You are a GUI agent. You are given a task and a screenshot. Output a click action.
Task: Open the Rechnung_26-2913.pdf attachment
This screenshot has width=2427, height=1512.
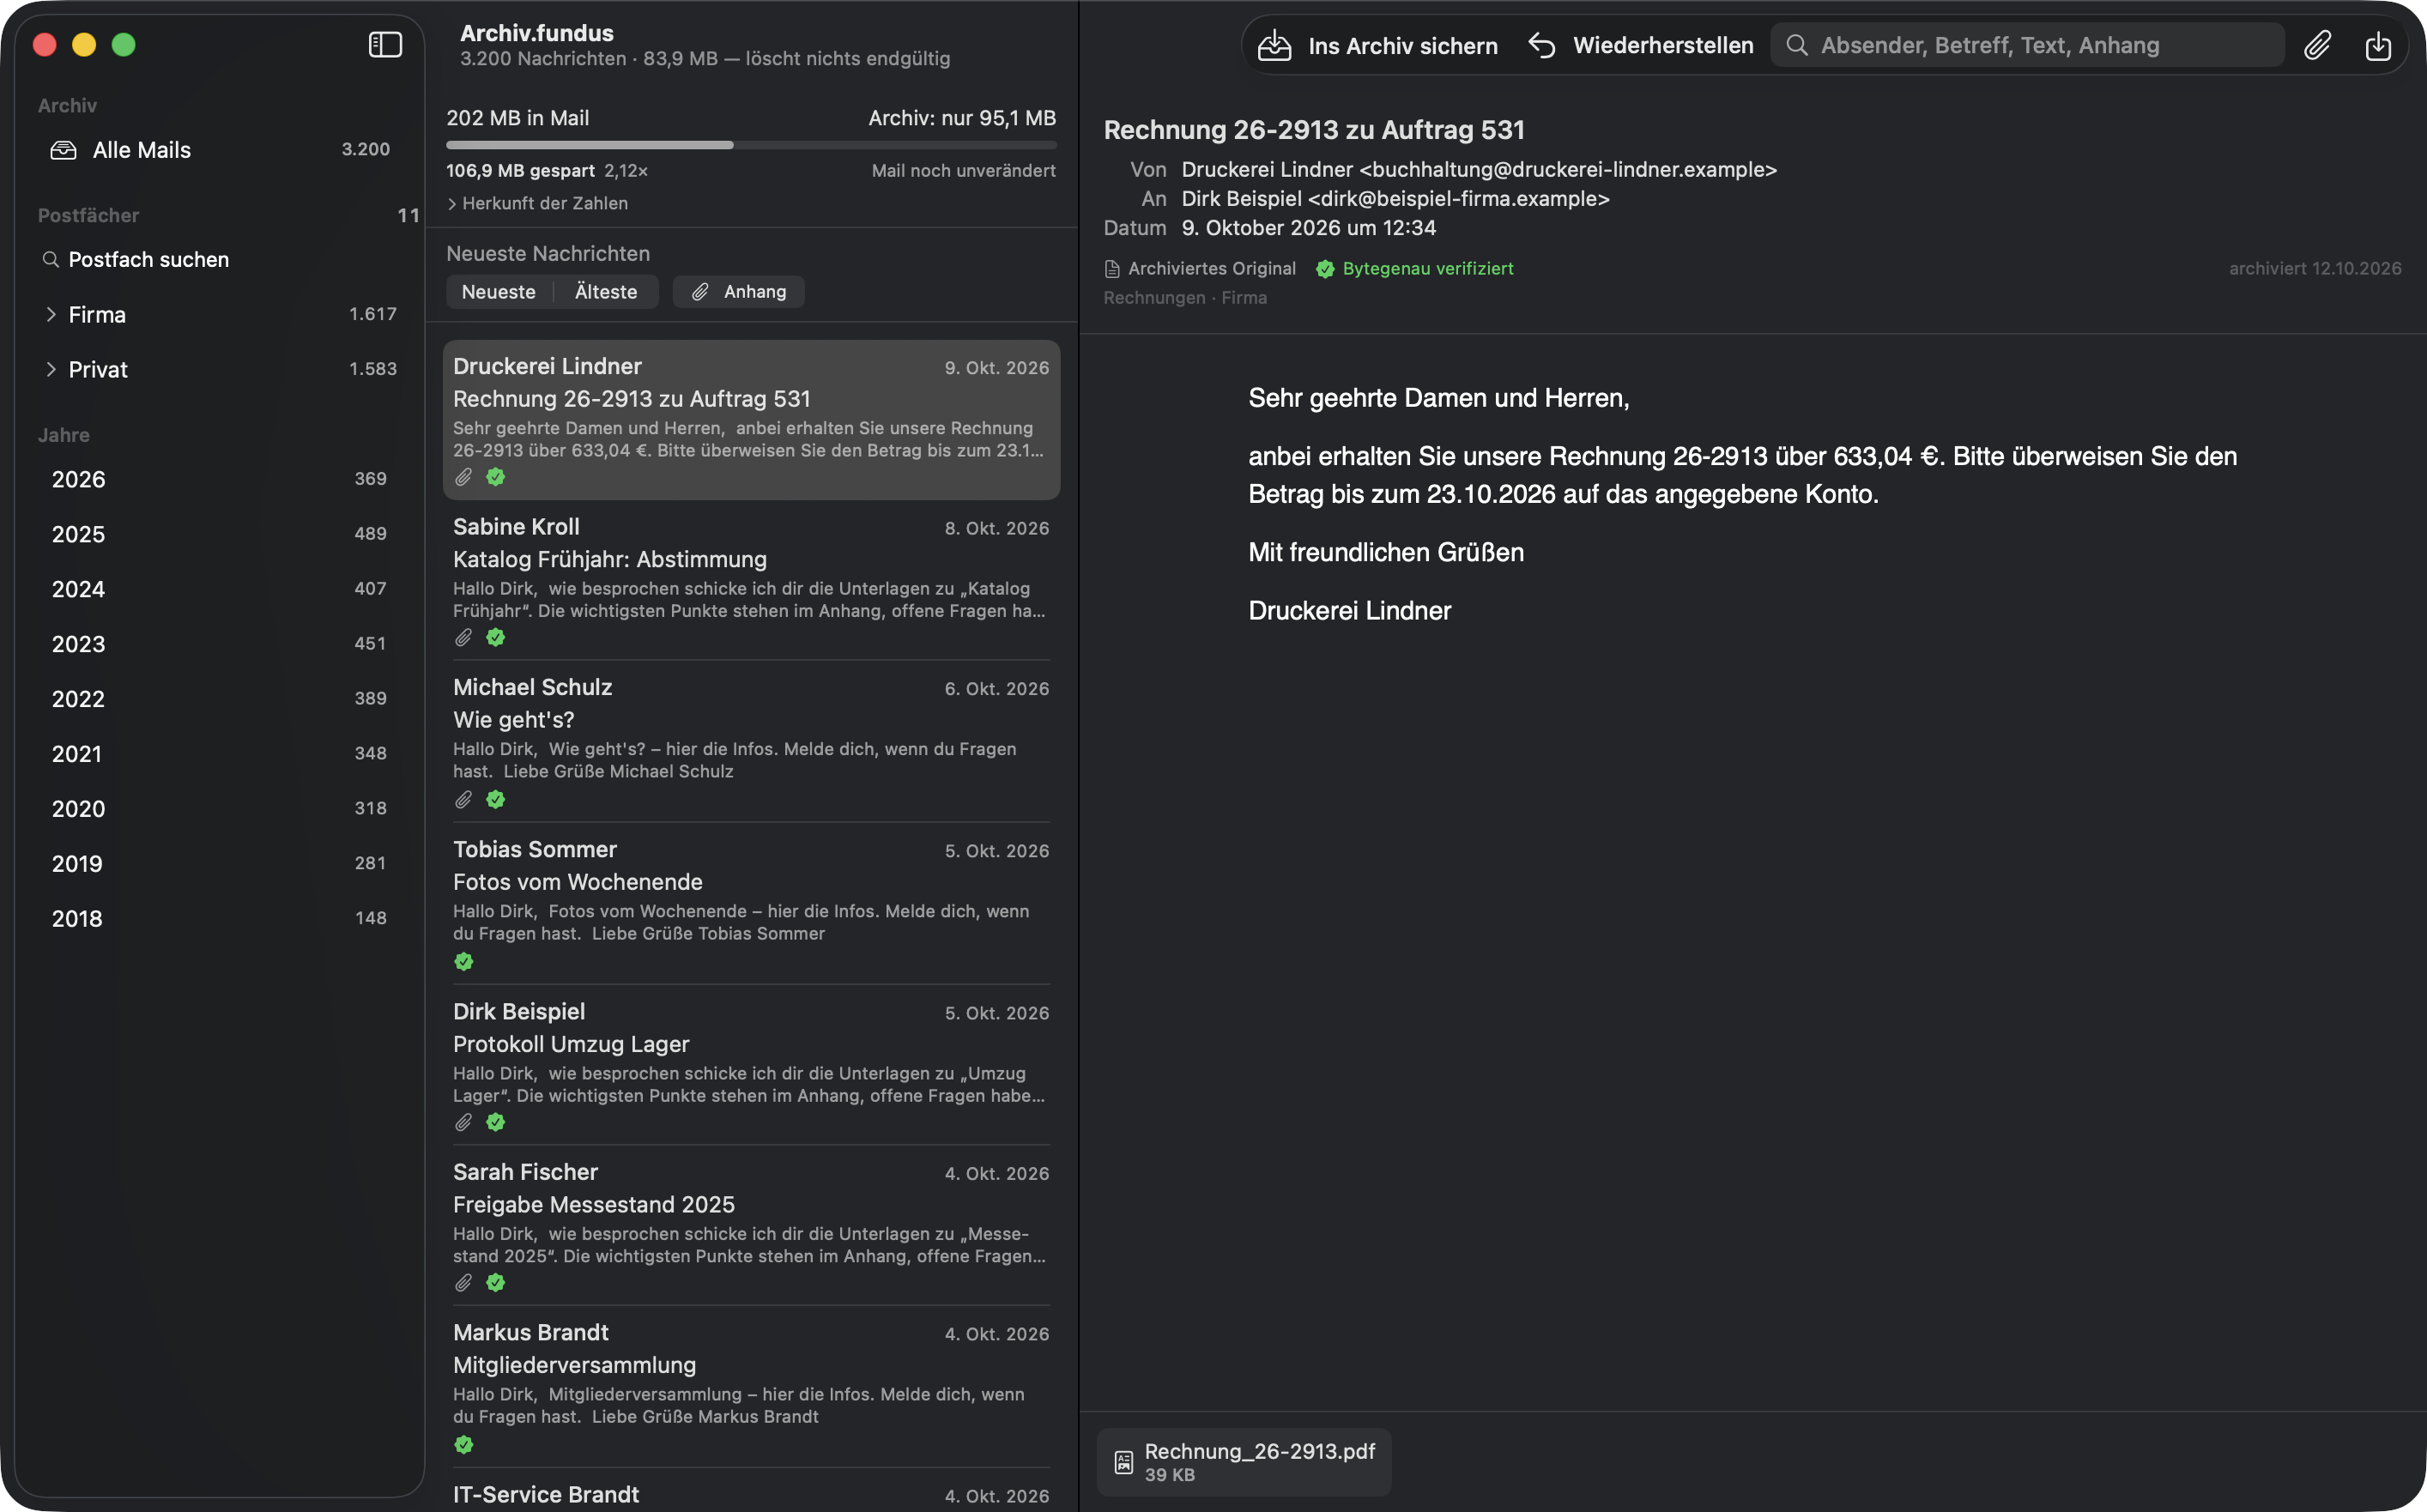coord(1244,1462)
